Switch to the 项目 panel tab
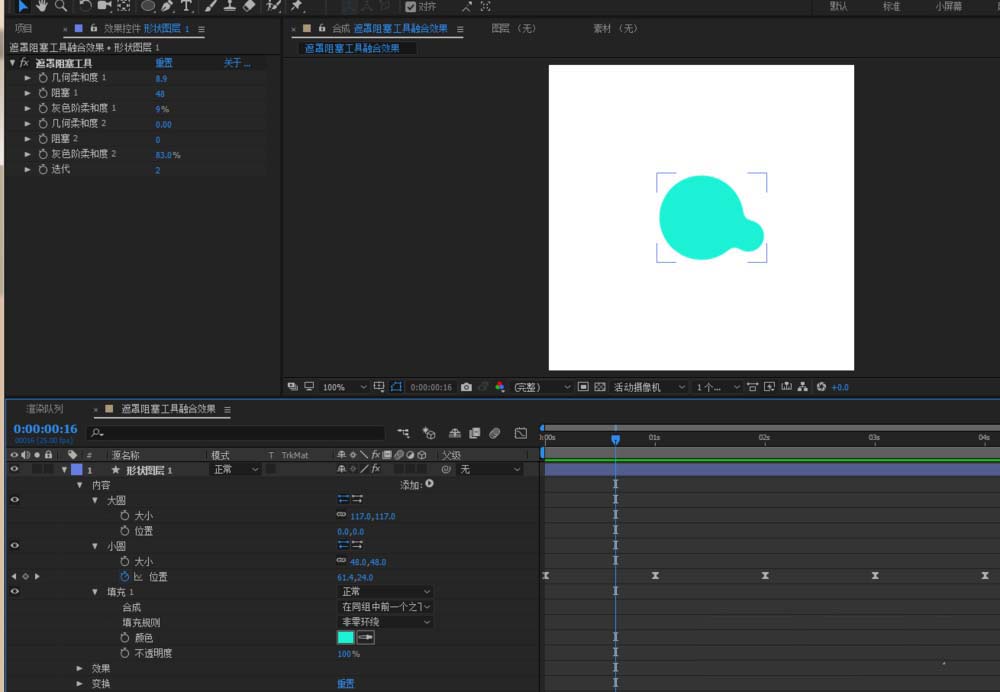The image size is (1000, 692). 22,29
